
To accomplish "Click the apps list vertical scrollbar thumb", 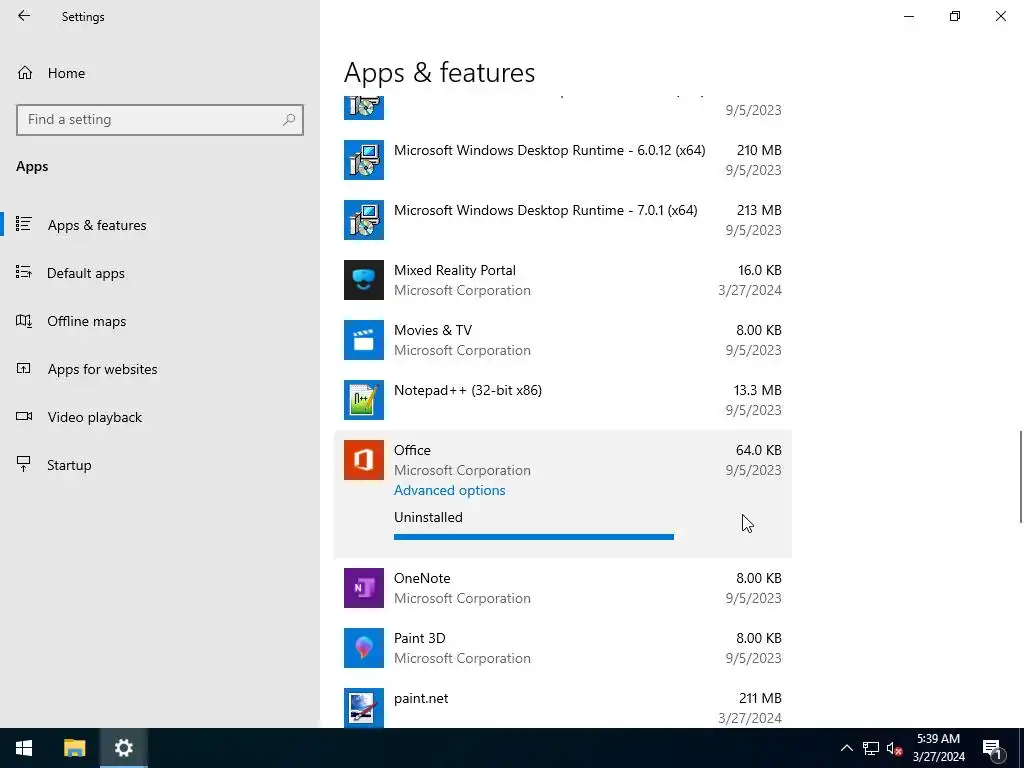I will (x=1020, y=477).
